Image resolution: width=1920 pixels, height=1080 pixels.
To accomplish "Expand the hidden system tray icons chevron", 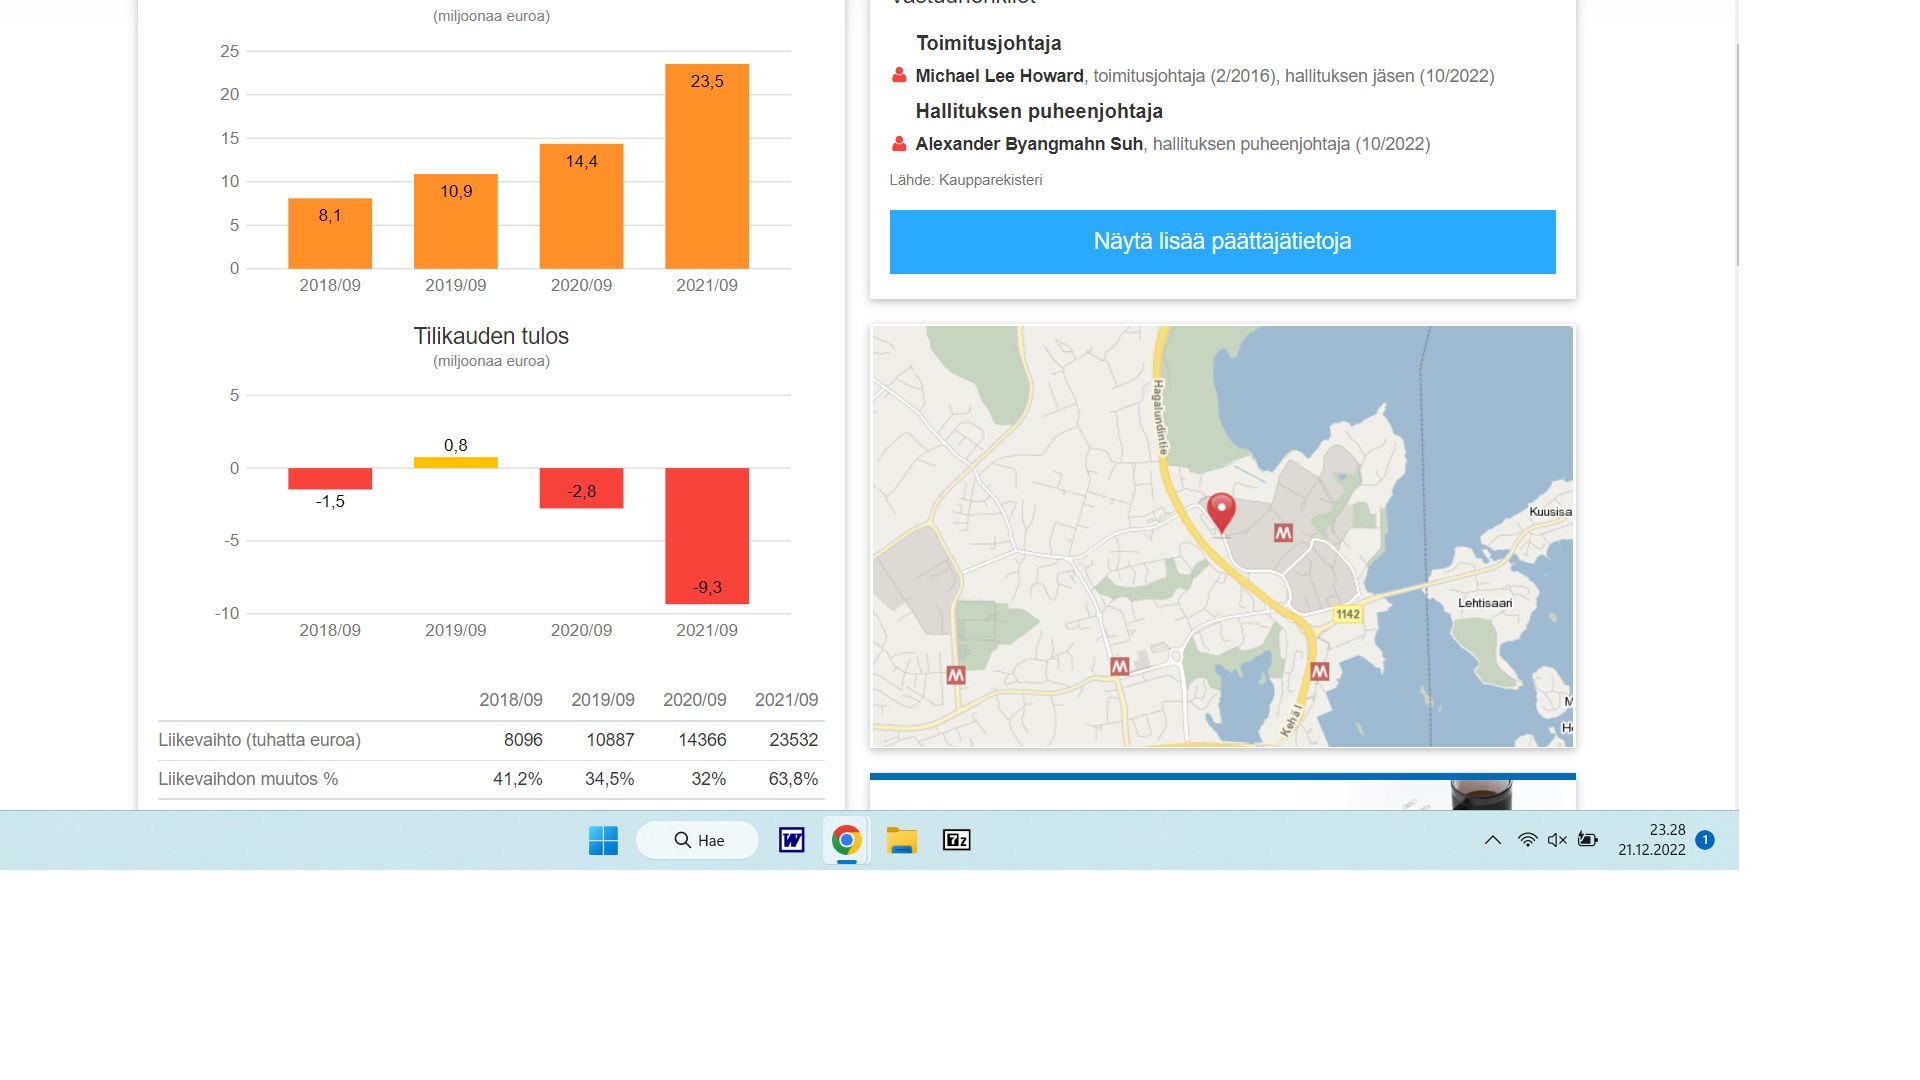I will [1493, 840].
